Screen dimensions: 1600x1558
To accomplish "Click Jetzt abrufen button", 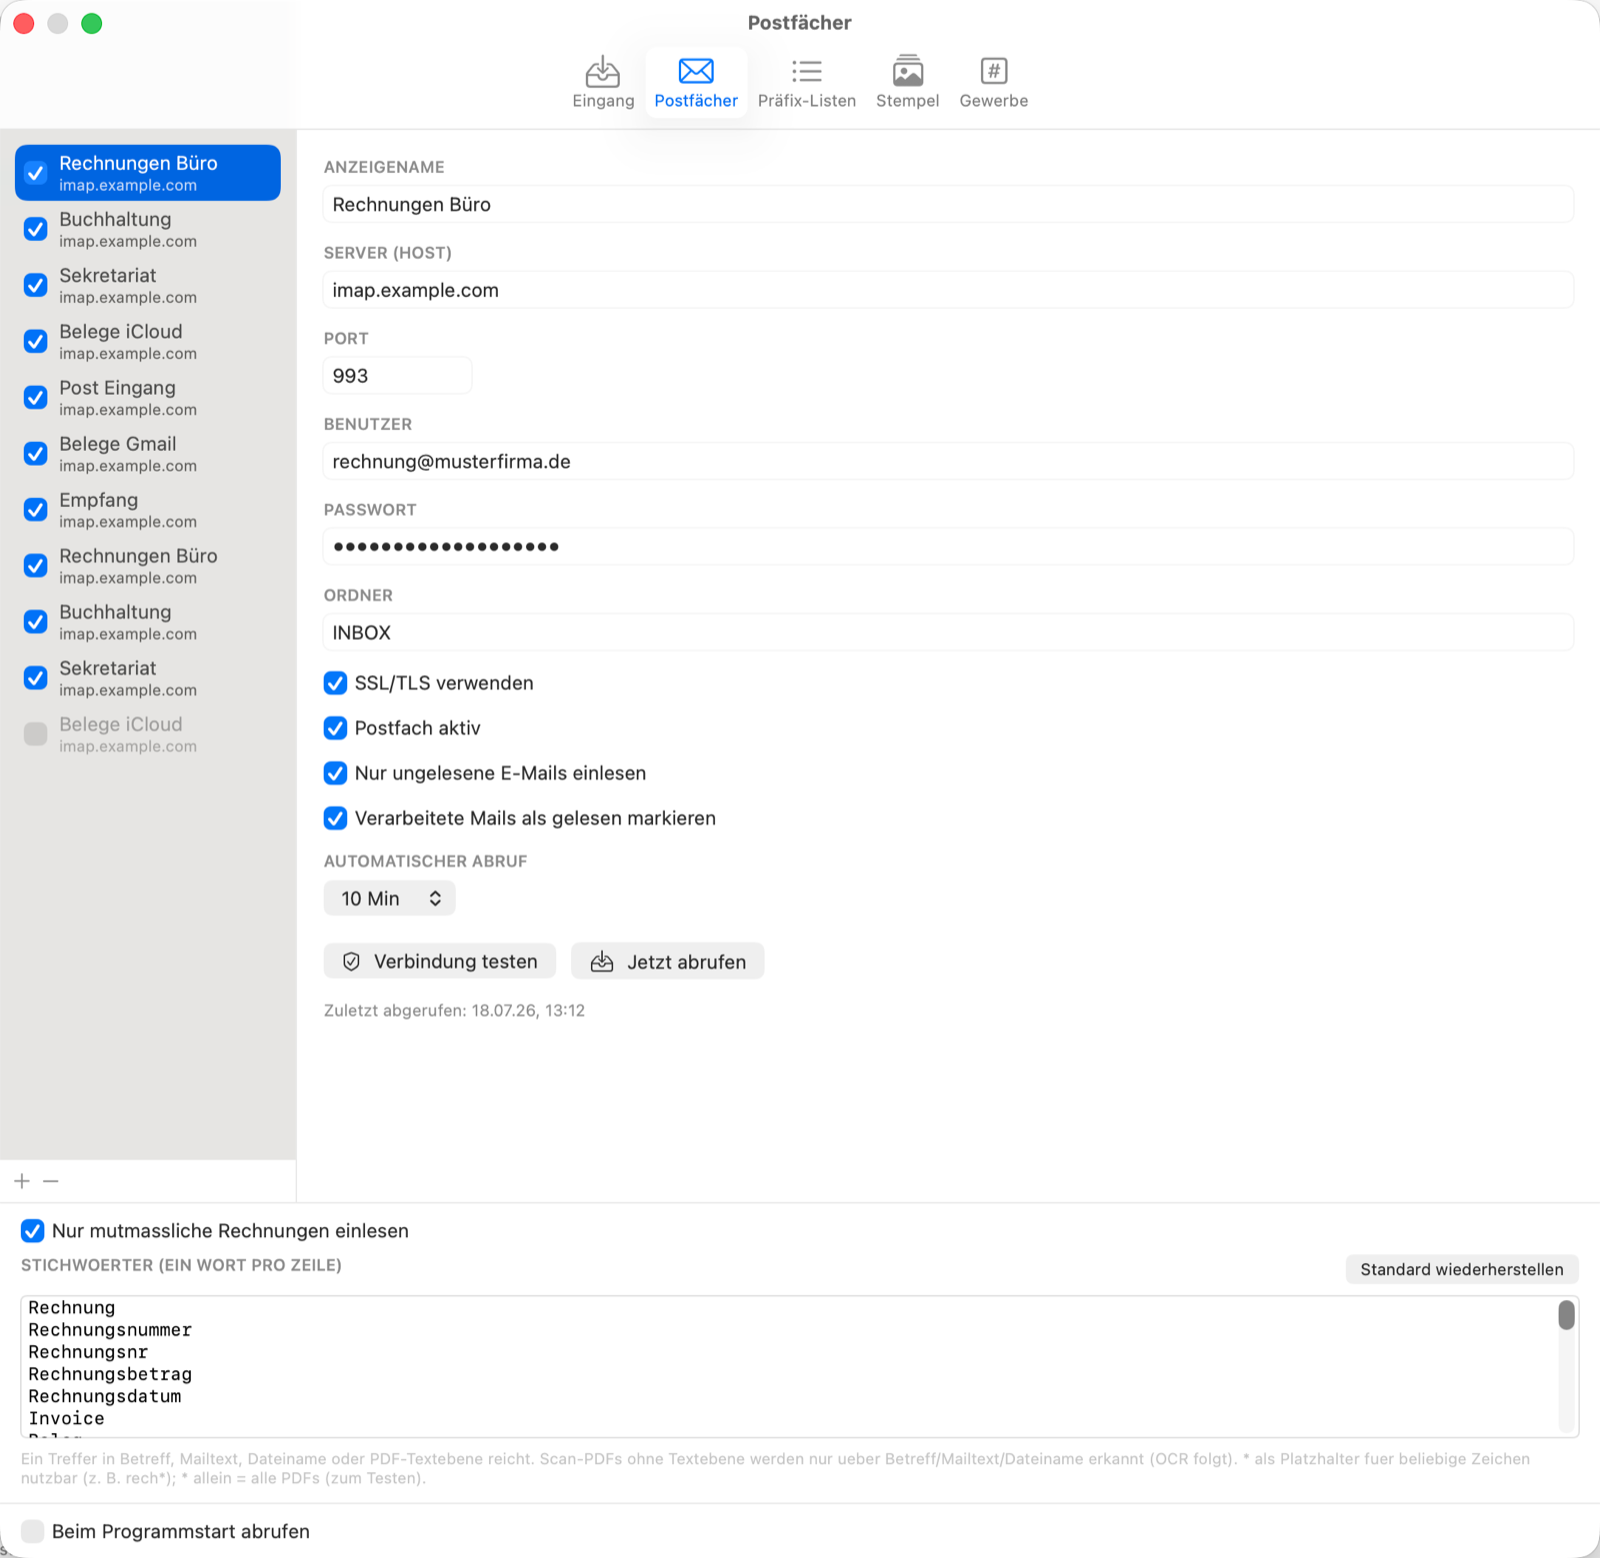I will point(668,961).
